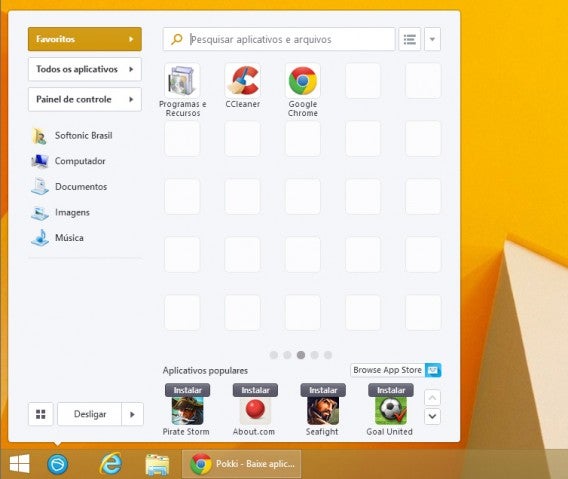Install Seafight app
The height and width of the screenshot is (479, 568).
coord(323,390)
